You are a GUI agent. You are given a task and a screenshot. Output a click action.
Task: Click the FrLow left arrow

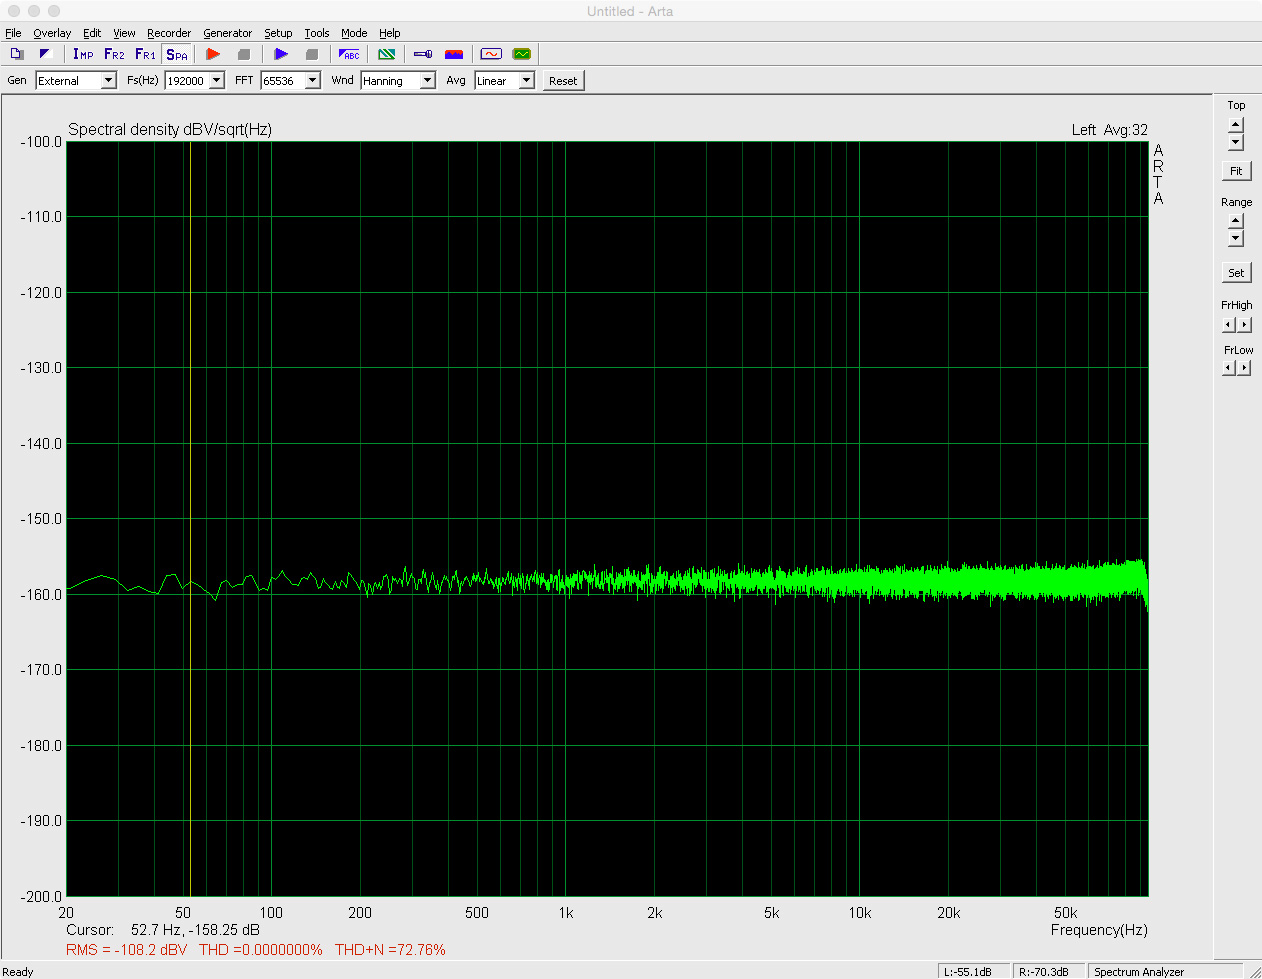click(1229, 368)
